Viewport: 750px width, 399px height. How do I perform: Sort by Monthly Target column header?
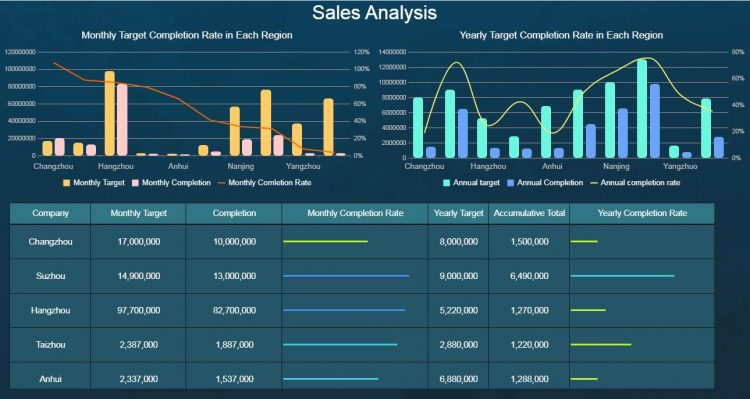[138, 213]
